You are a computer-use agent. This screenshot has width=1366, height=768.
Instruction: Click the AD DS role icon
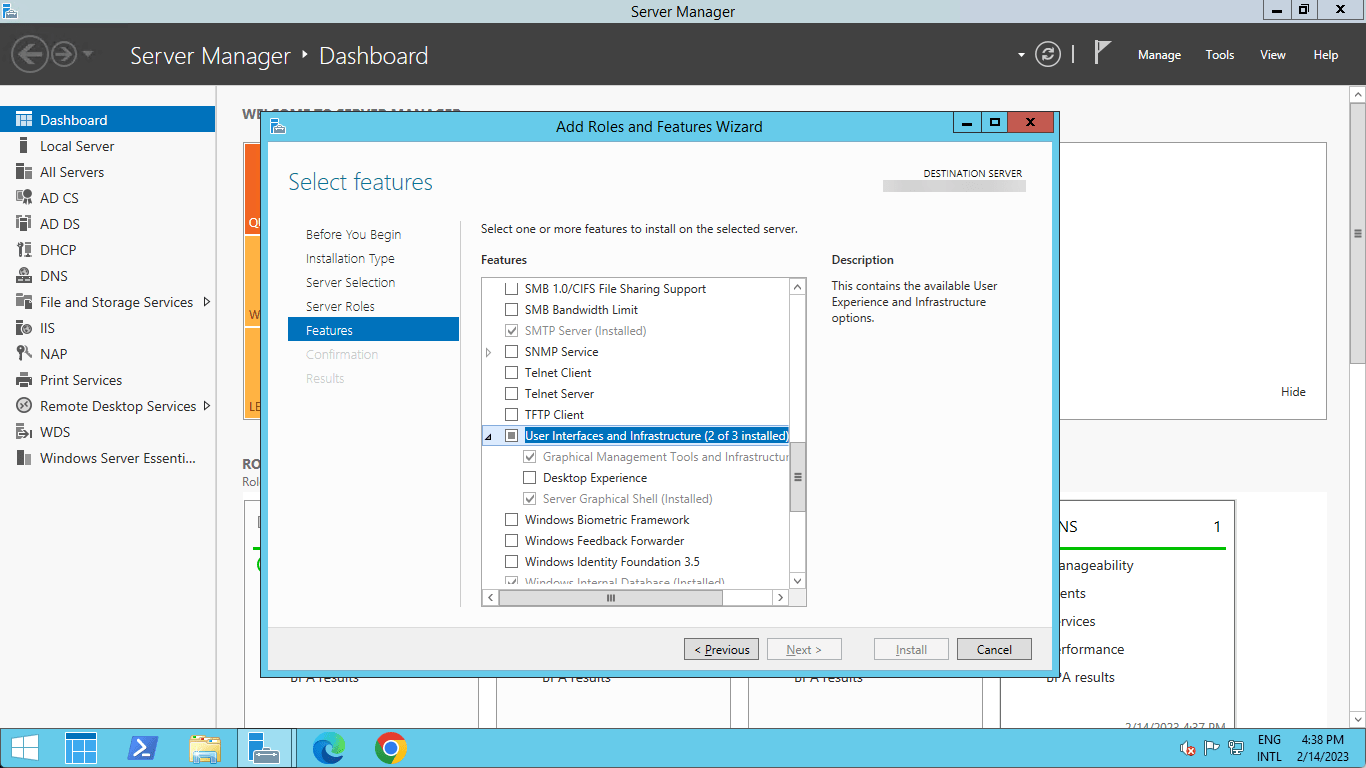[x=24, y=224]
